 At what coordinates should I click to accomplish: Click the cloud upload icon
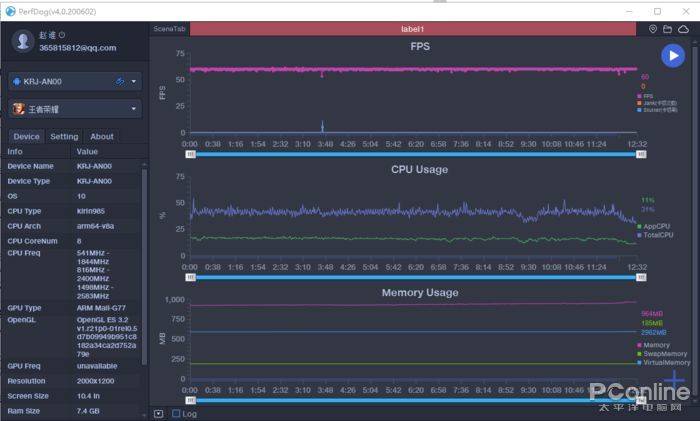click(683, 29)
